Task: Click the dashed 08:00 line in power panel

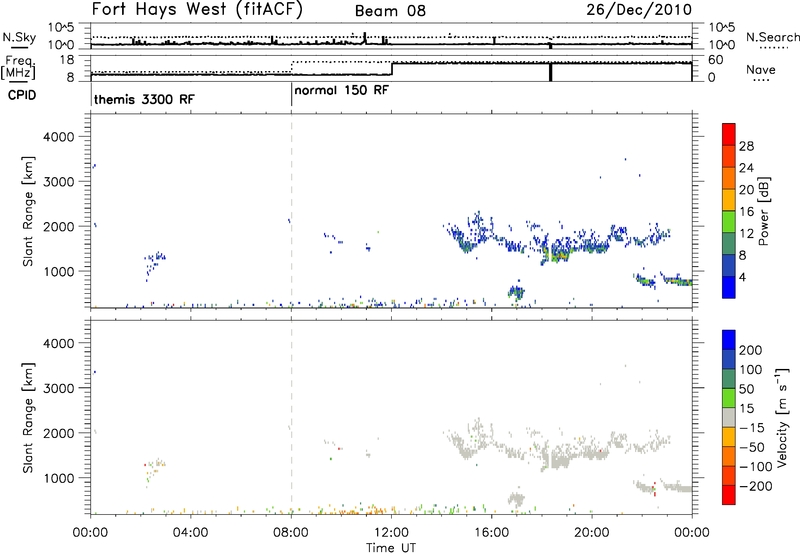Action: click(291, 211)
